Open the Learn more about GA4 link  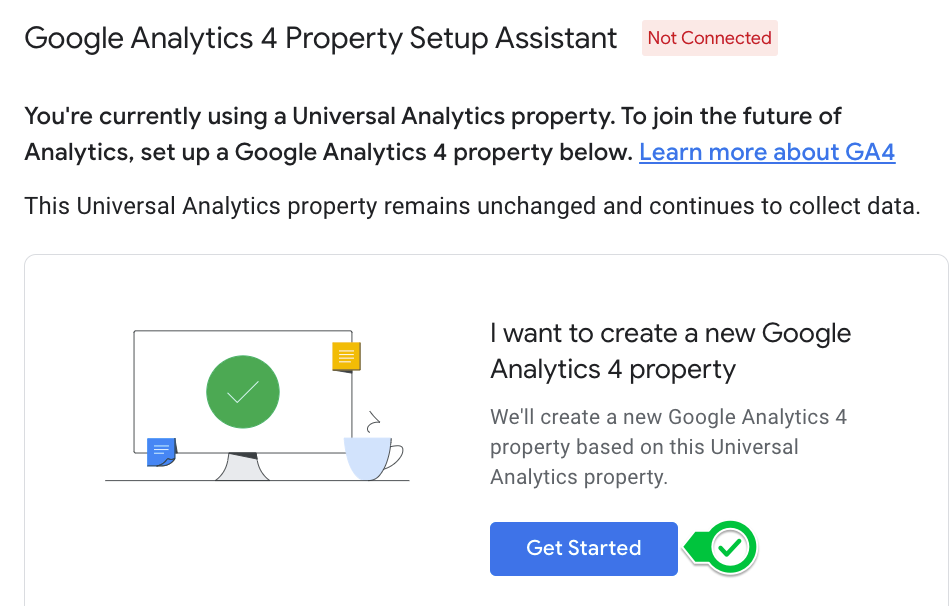coord(766,152)
